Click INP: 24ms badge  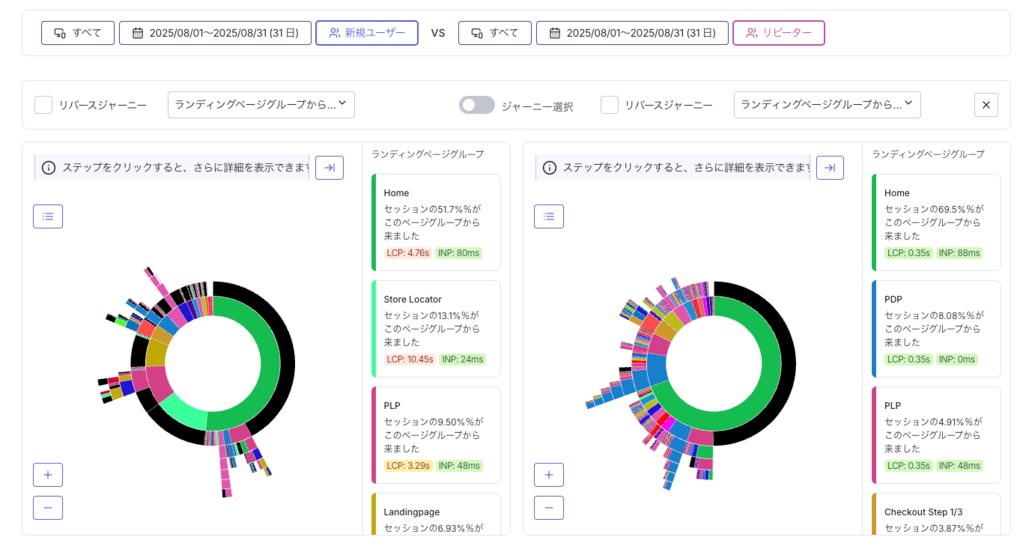[x=463, y=359]
